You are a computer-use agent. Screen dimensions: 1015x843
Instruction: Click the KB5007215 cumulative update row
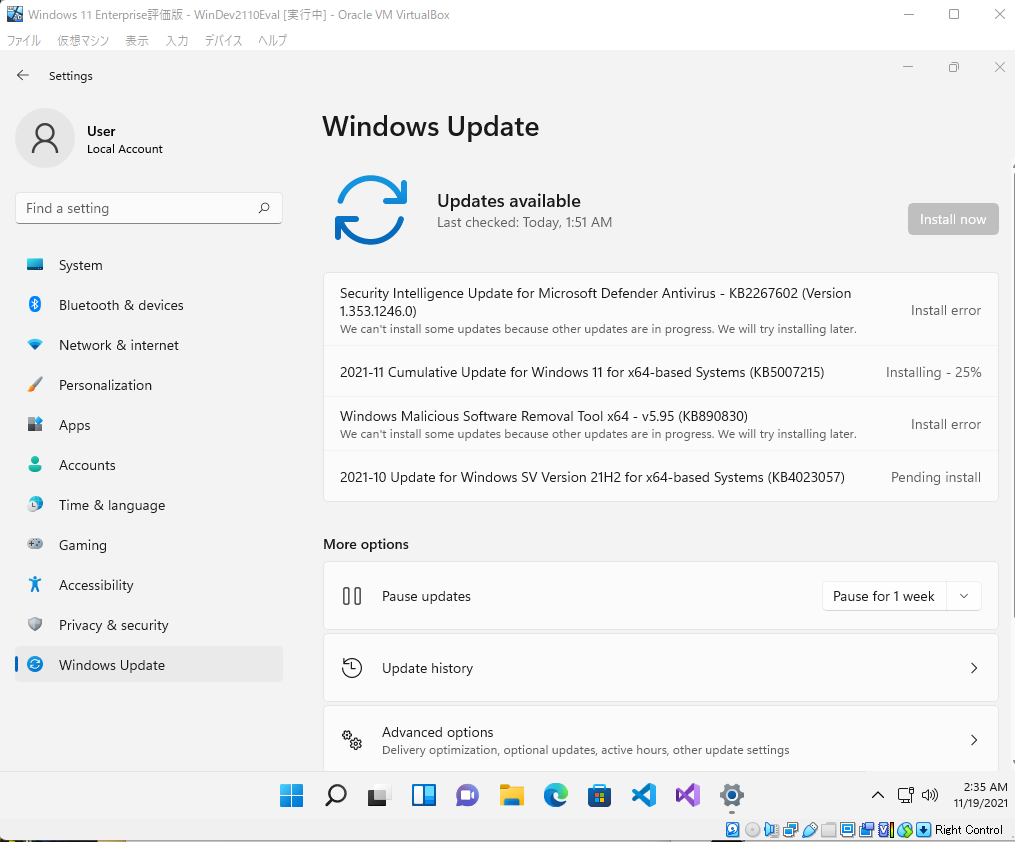coord(660,372)
